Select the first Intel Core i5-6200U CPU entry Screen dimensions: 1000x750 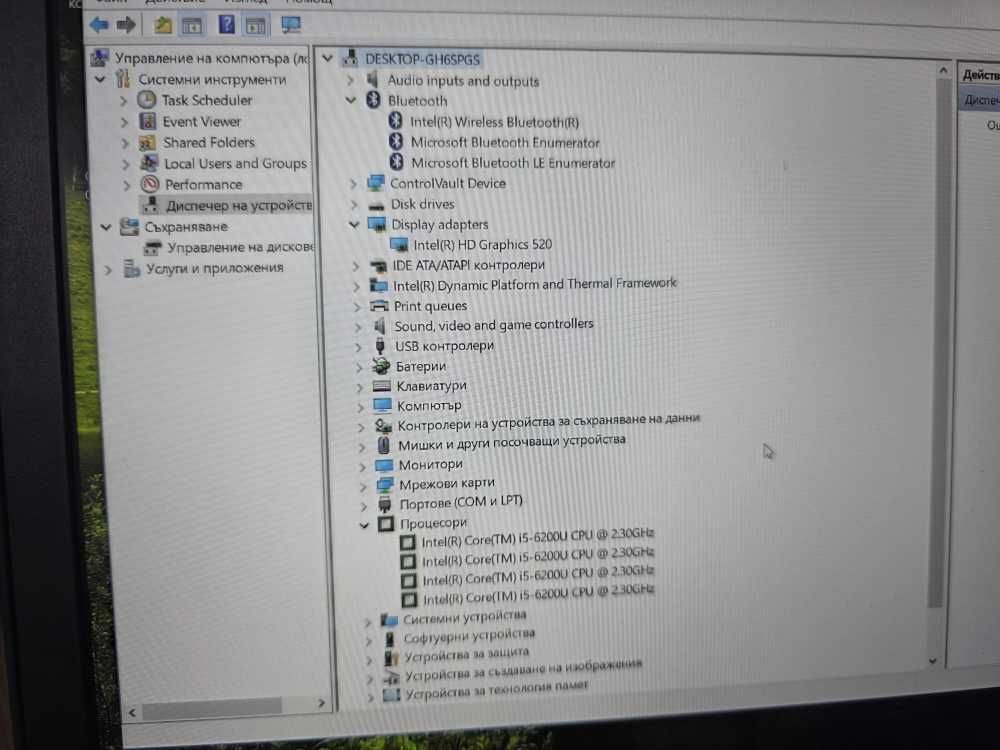pyautogui.click(x=538, y=538)
